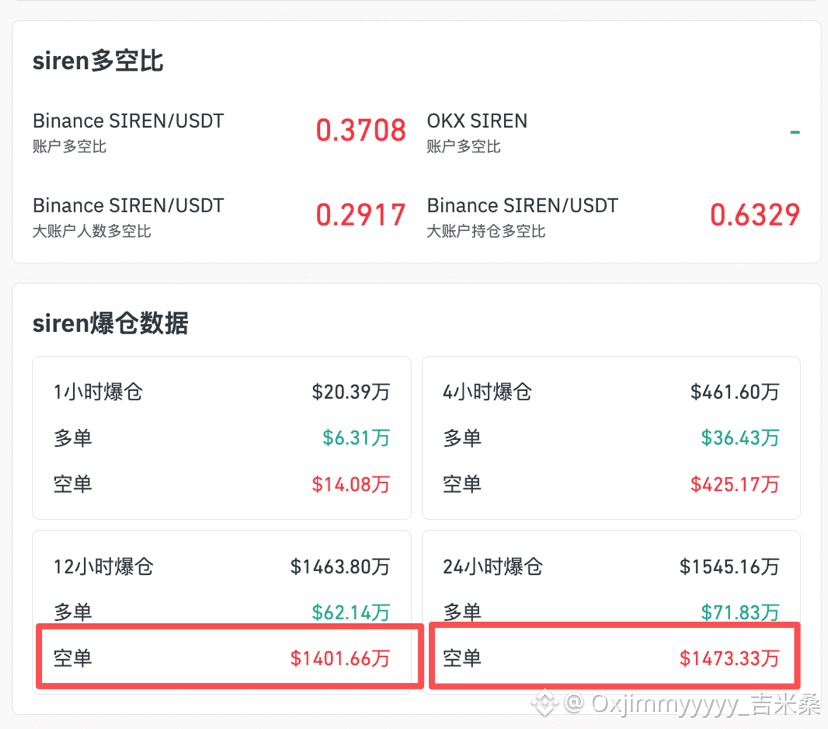The image size is (828, 729).
Task: Click the 24小时爆仓 total $1545.16万
Action: tap(729, 566)
